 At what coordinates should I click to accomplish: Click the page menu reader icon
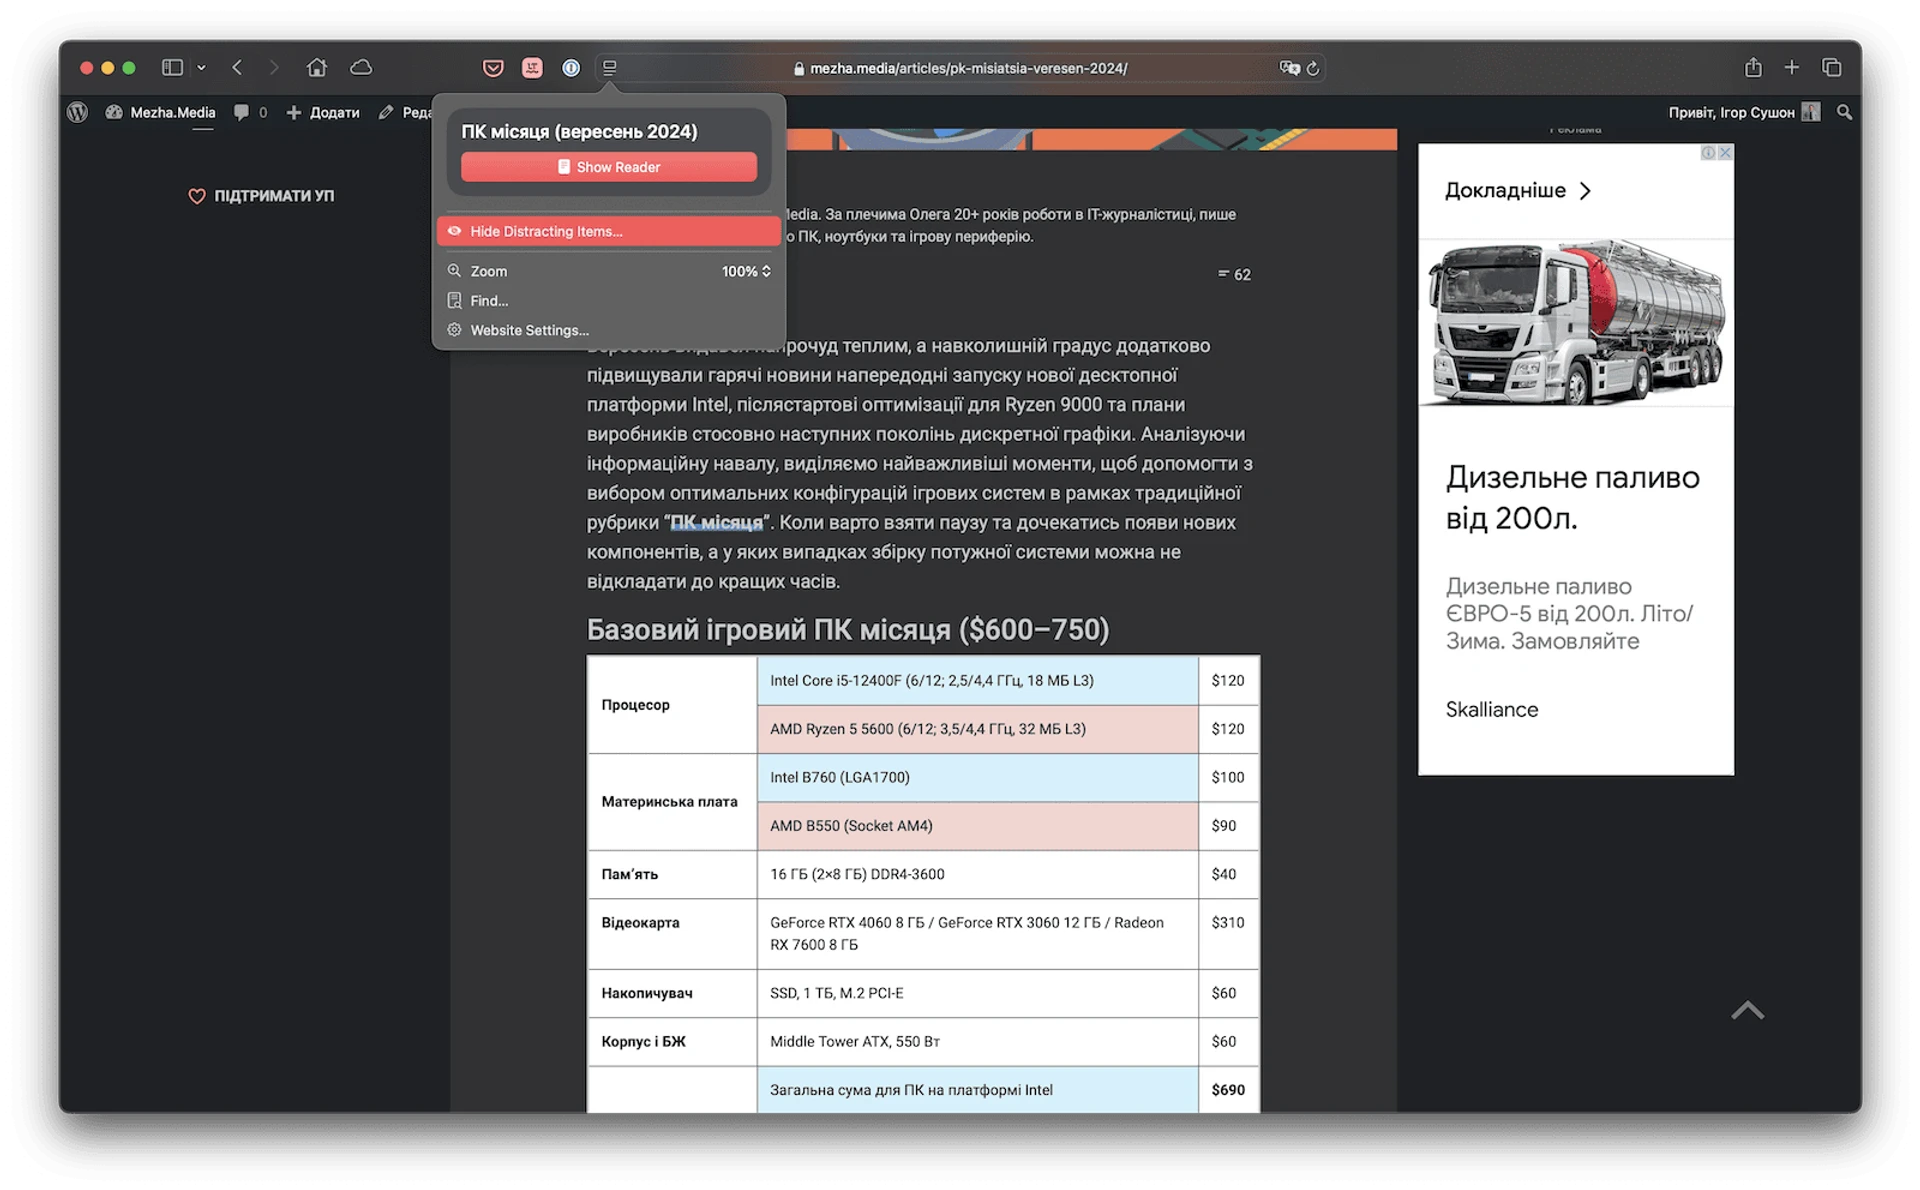[x=609, y=68]
